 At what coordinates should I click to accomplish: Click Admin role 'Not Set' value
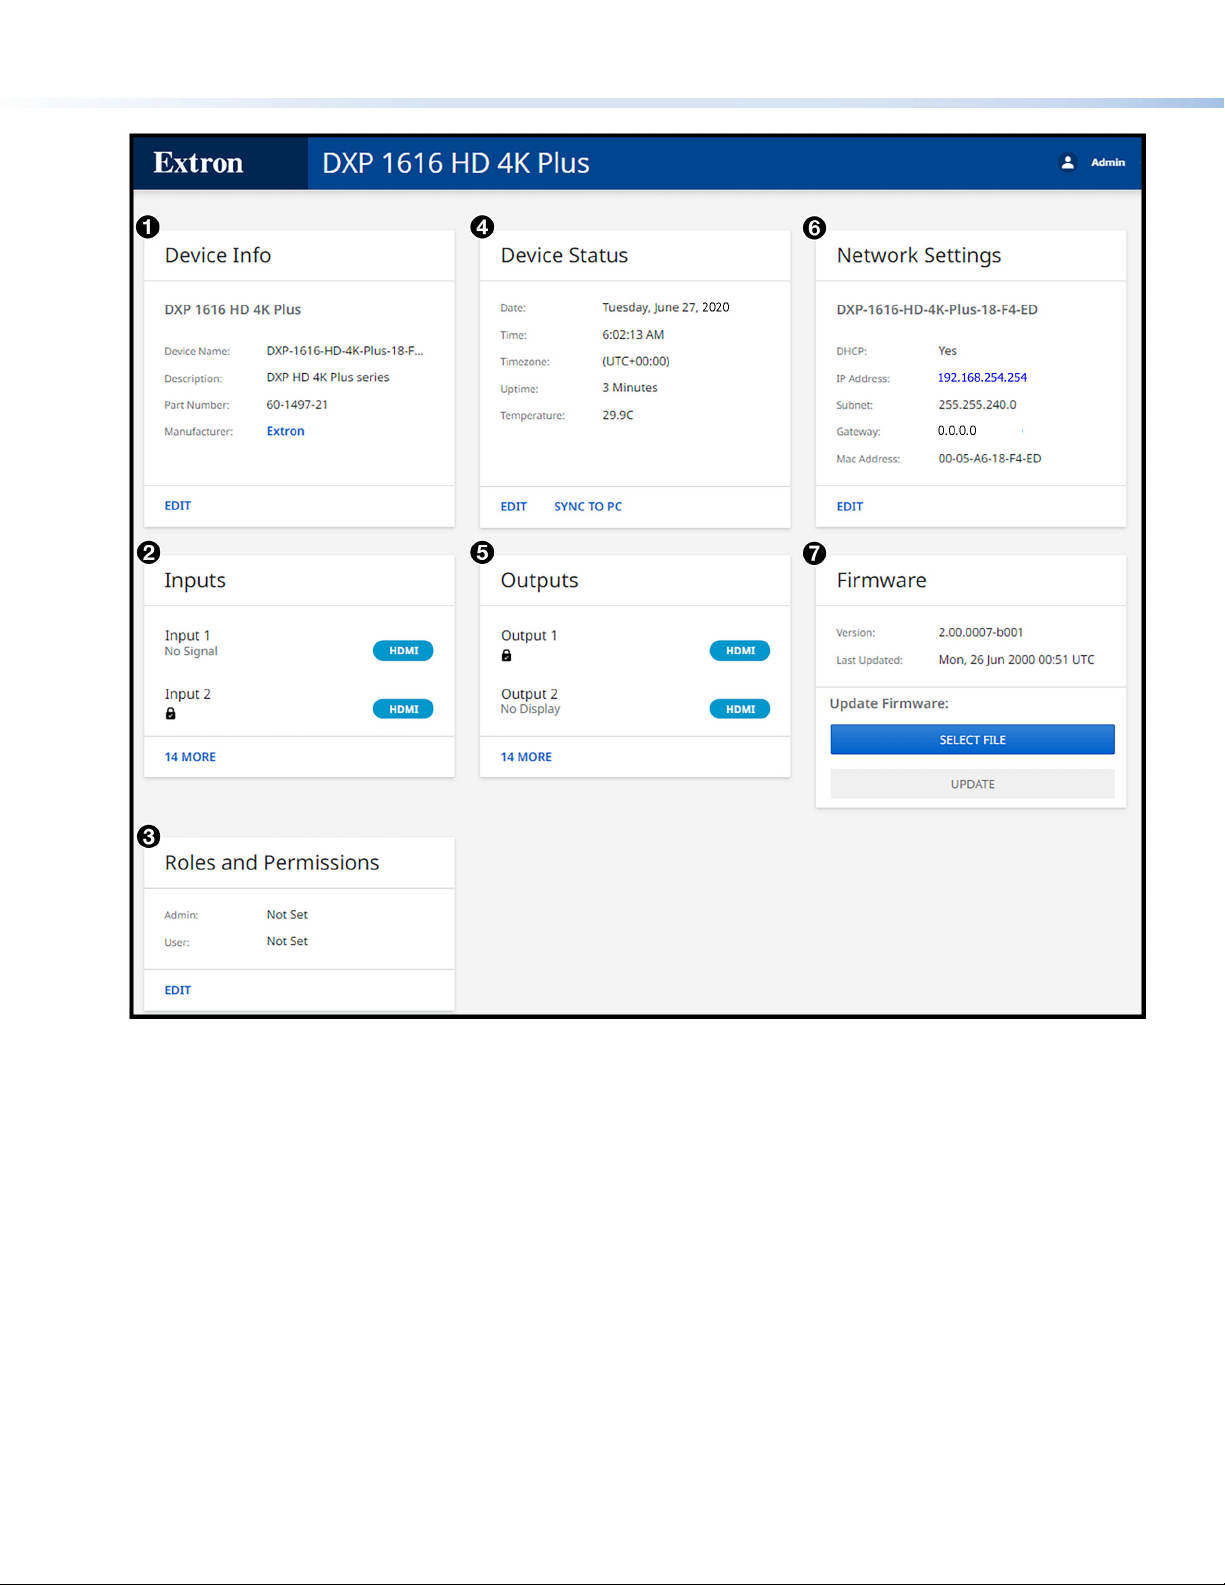click(x=287, y=915)
